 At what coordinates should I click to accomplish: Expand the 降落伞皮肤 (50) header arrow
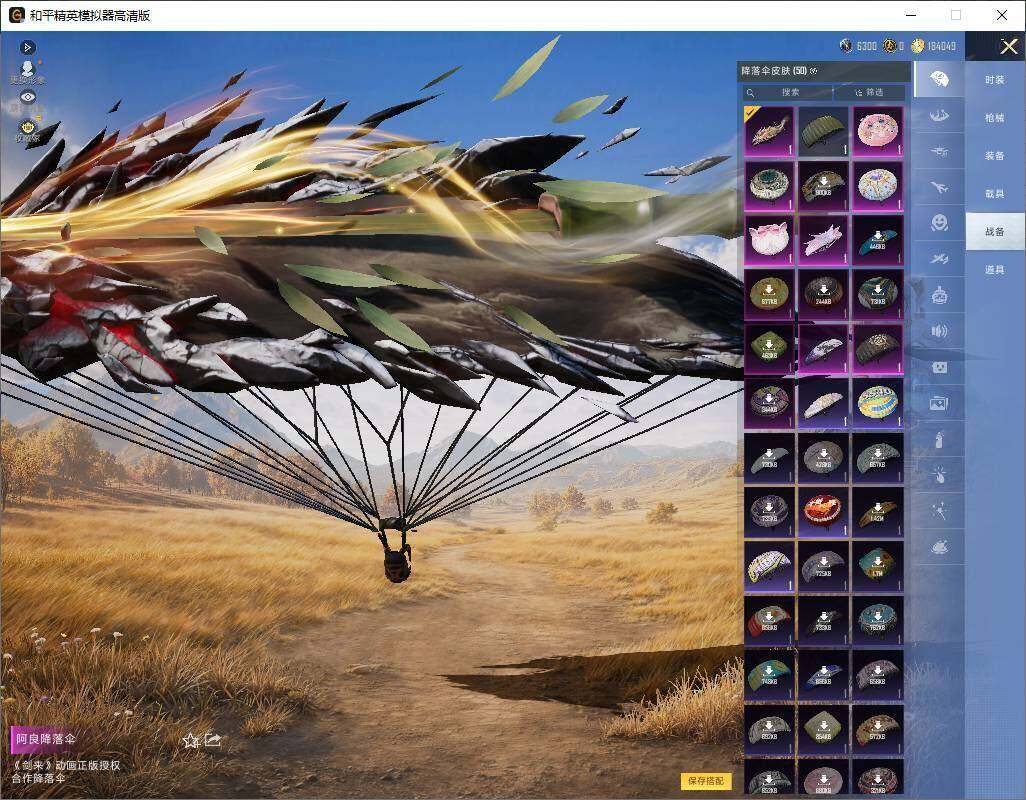click(x=813, y=71)
